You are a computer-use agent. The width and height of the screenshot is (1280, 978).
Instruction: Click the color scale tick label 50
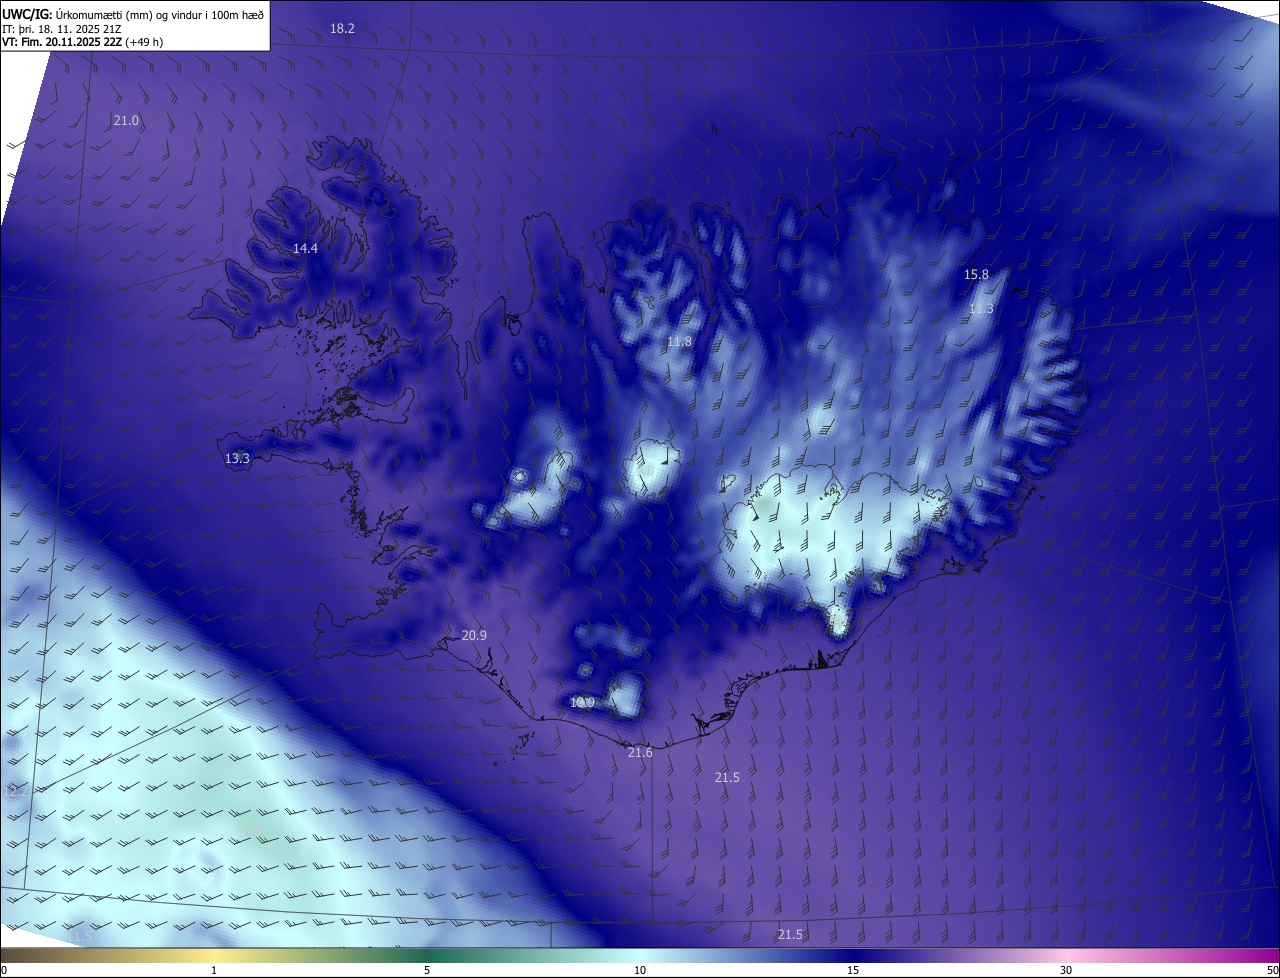click(1272, 971)
